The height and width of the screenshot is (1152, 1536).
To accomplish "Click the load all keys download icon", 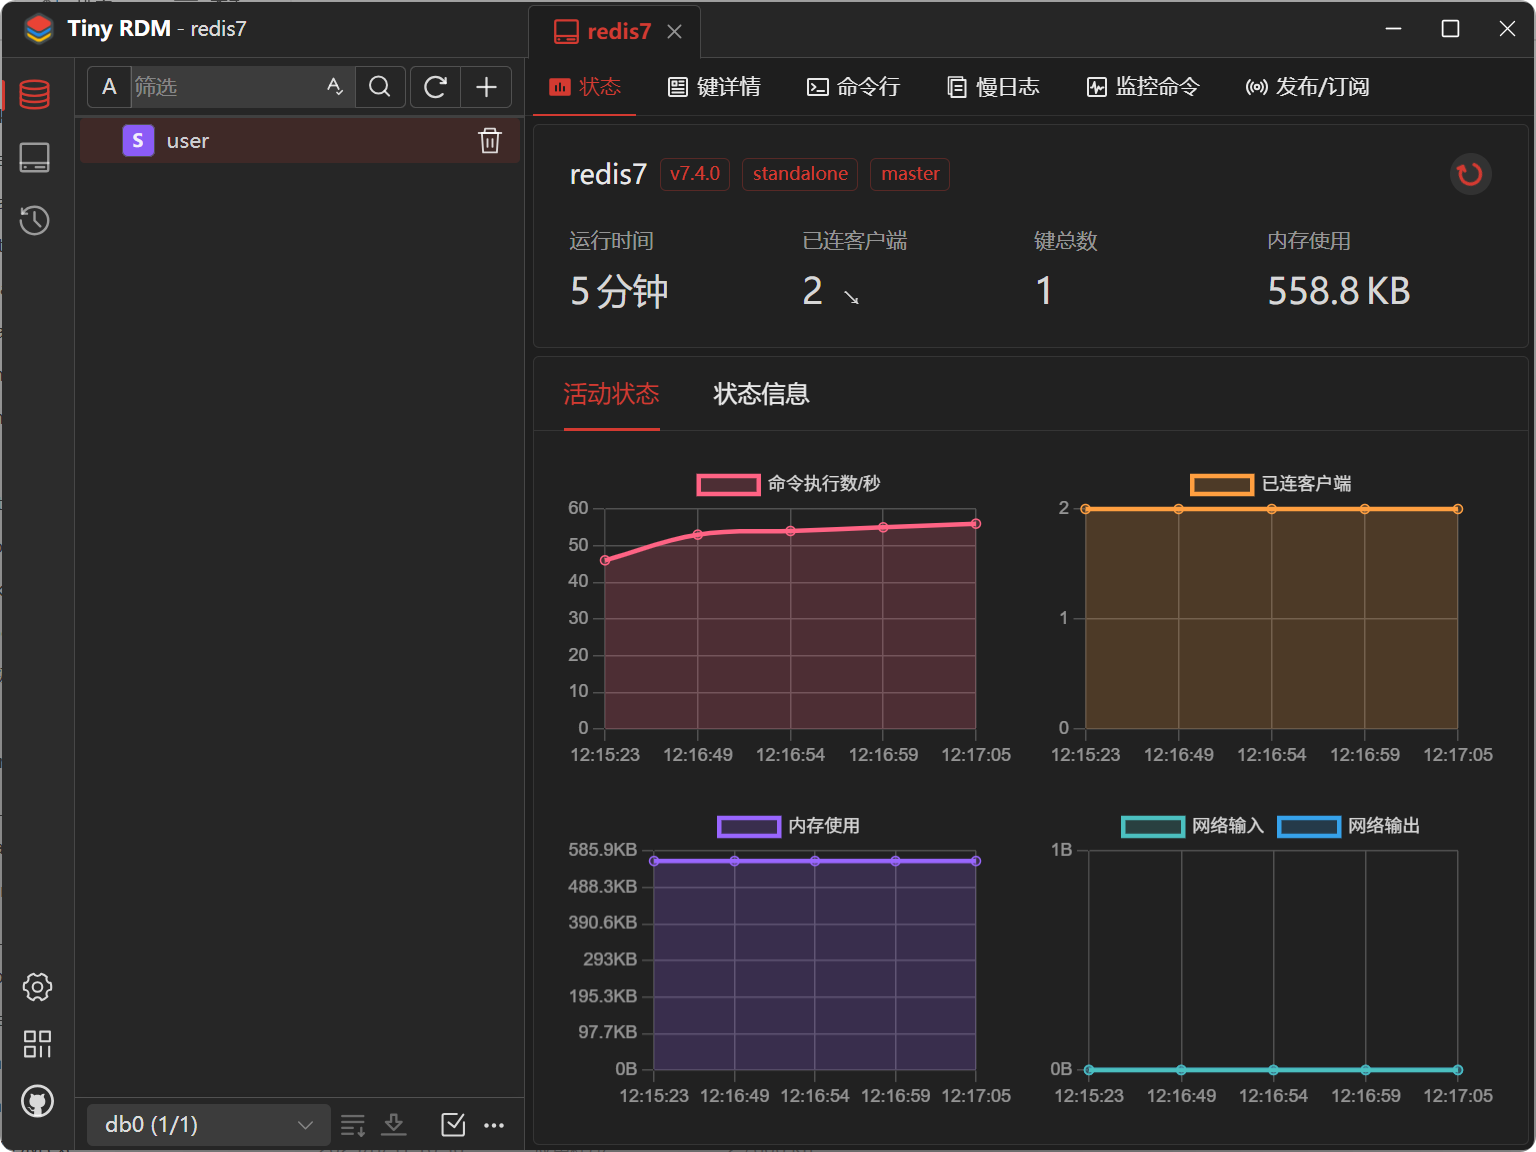I will [x=394, y=1125].
